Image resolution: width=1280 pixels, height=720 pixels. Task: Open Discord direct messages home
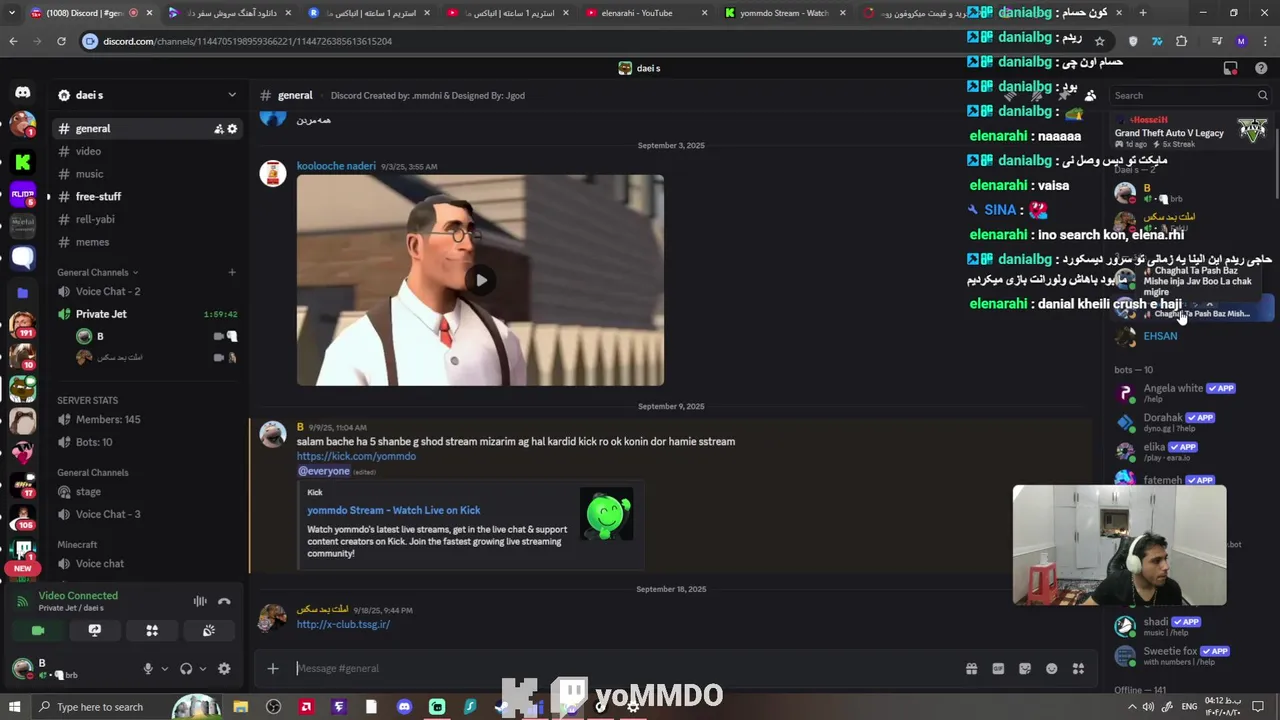coord(22,93)
